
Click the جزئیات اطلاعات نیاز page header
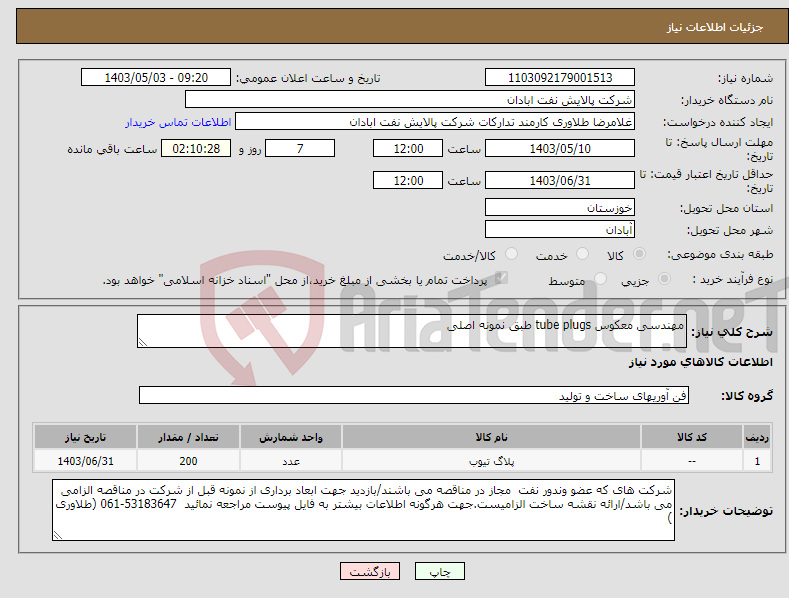pos(715,27)
